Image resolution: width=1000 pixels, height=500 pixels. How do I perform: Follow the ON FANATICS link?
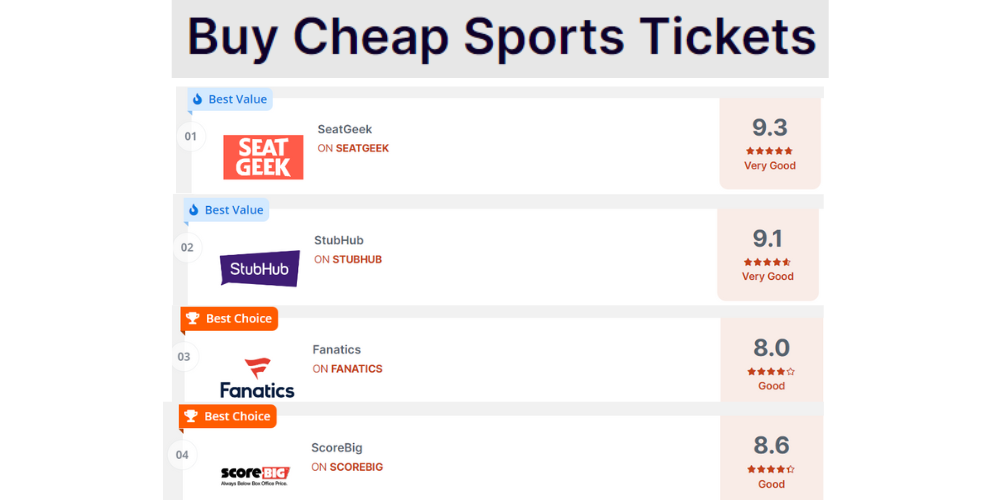point(347,369)
